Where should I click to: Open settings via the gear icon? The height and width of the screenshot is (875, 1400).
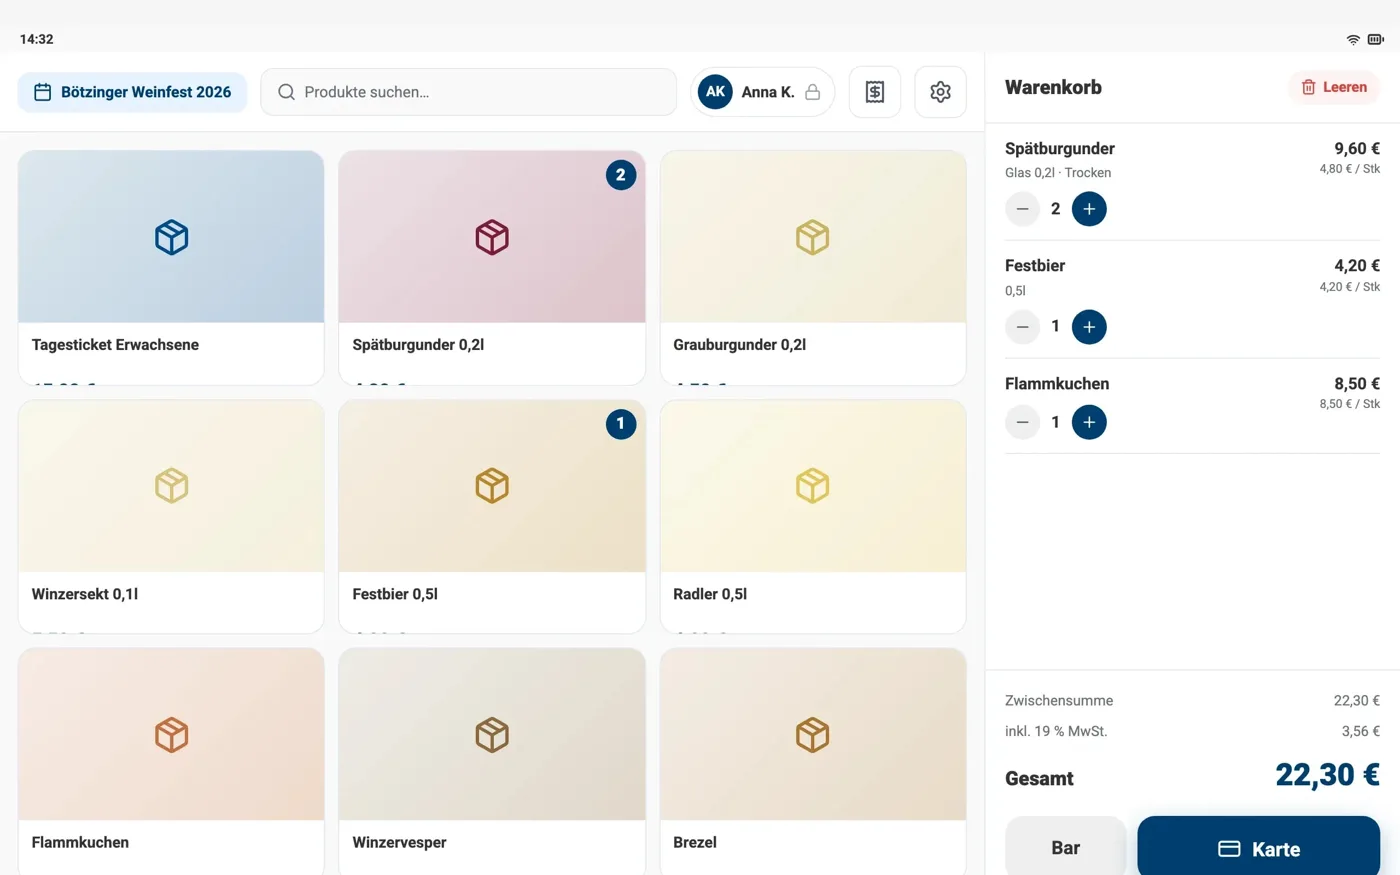tap(940, 92)
